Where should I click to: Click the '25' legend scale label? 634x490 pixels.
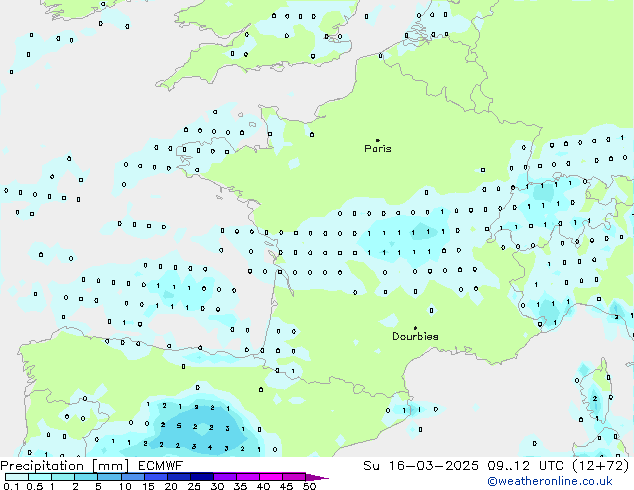[x=194, y=486]
